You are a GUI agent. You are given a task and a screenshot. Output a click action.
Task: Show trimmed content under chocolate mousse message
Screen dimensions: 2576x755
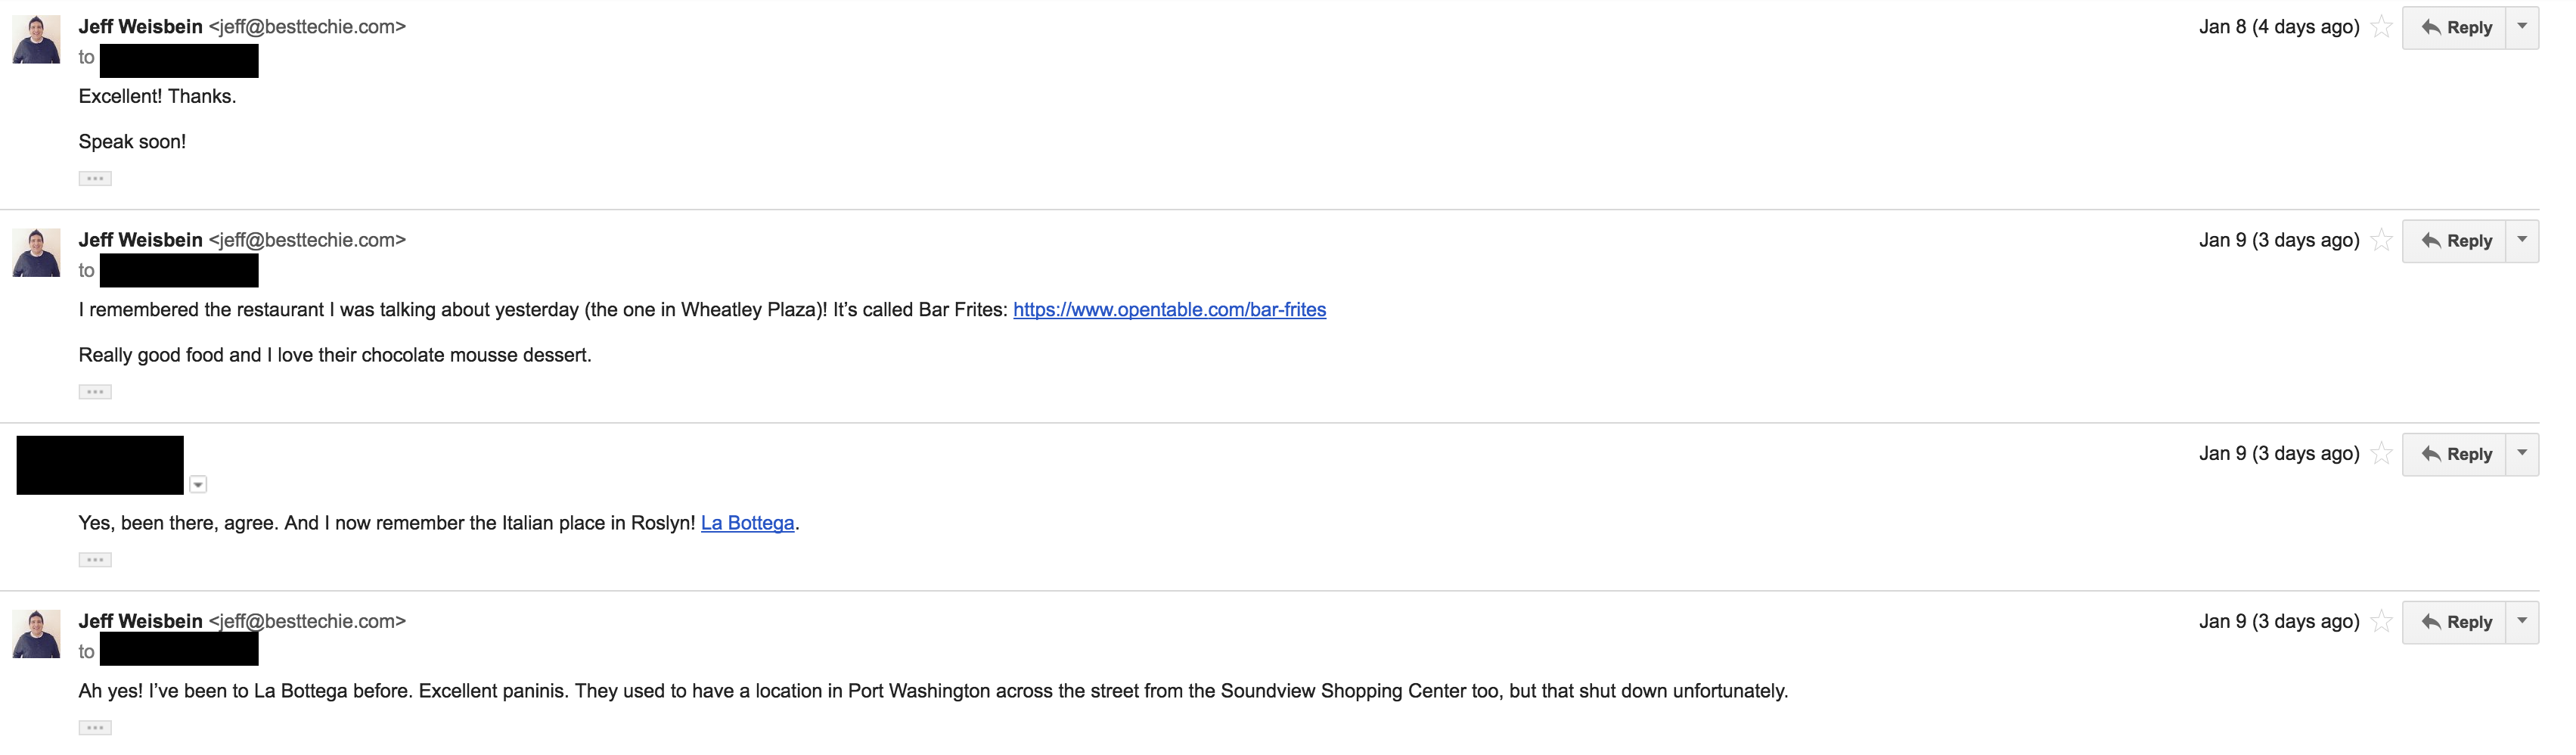pos(95,392)
